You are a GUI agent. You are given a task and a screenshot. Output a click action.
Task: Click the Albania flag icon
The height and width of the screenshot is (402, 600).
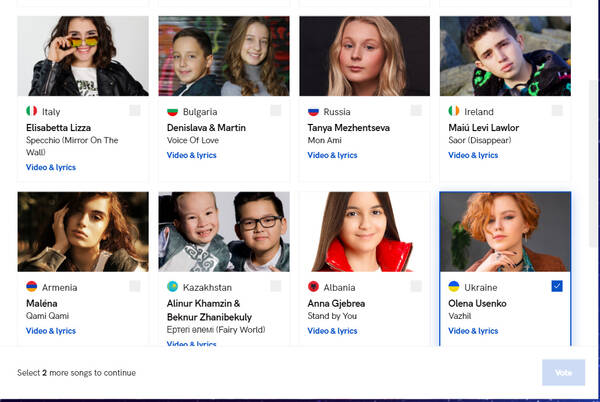click(313, 287)
